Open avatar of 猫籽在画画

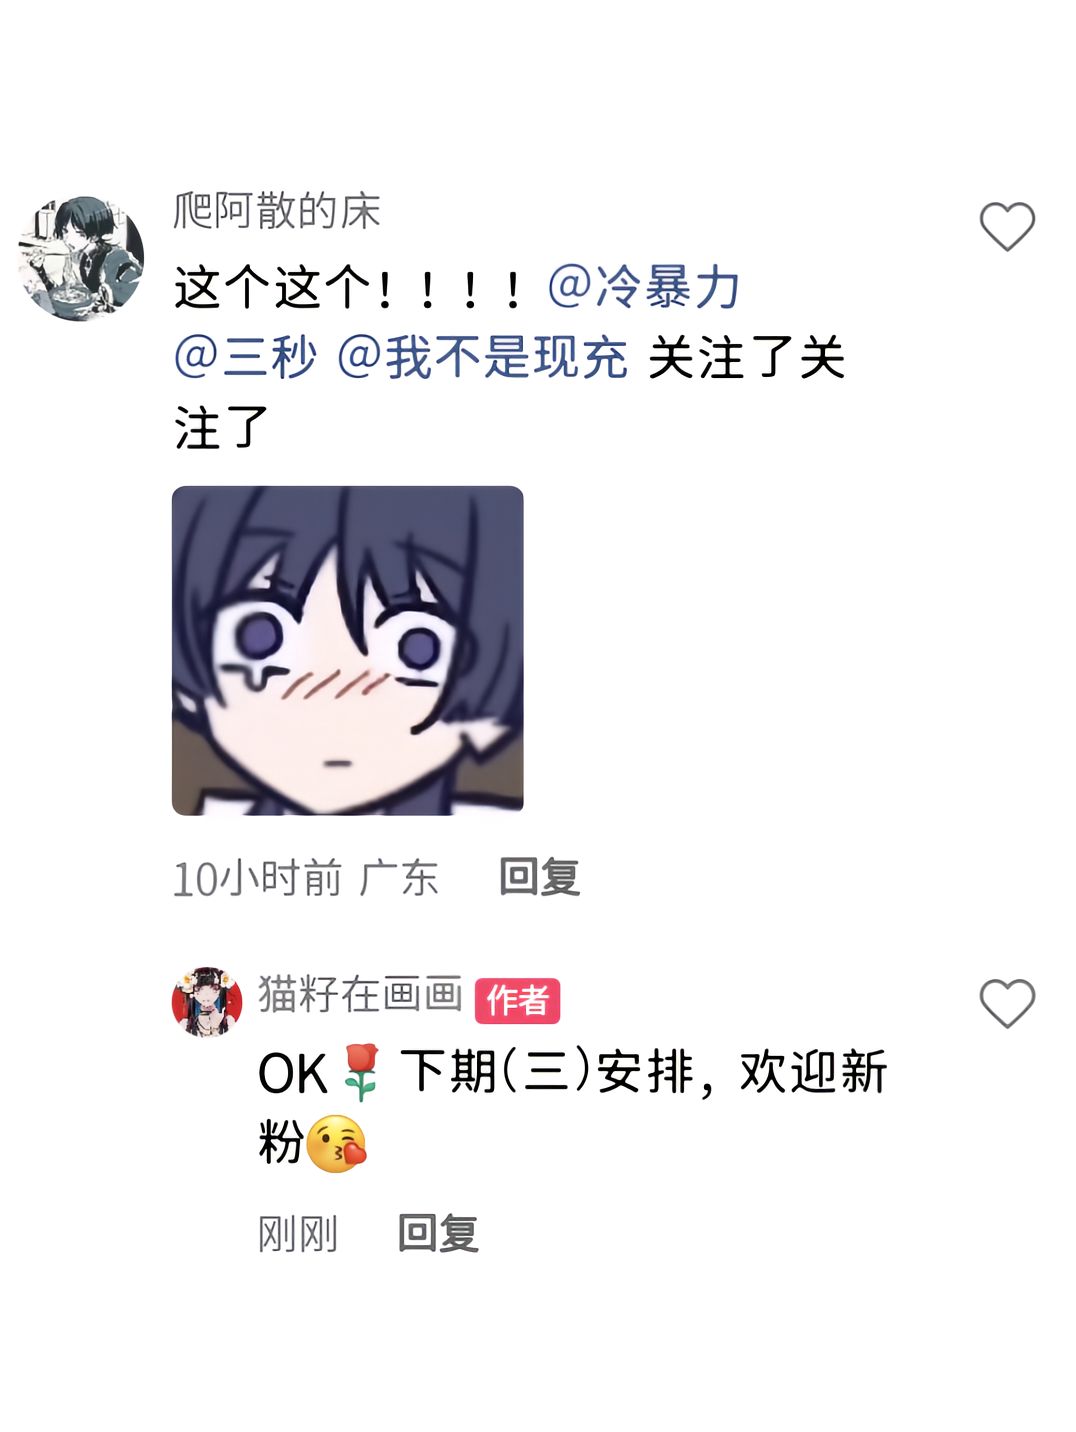(x=207, y=1001)
